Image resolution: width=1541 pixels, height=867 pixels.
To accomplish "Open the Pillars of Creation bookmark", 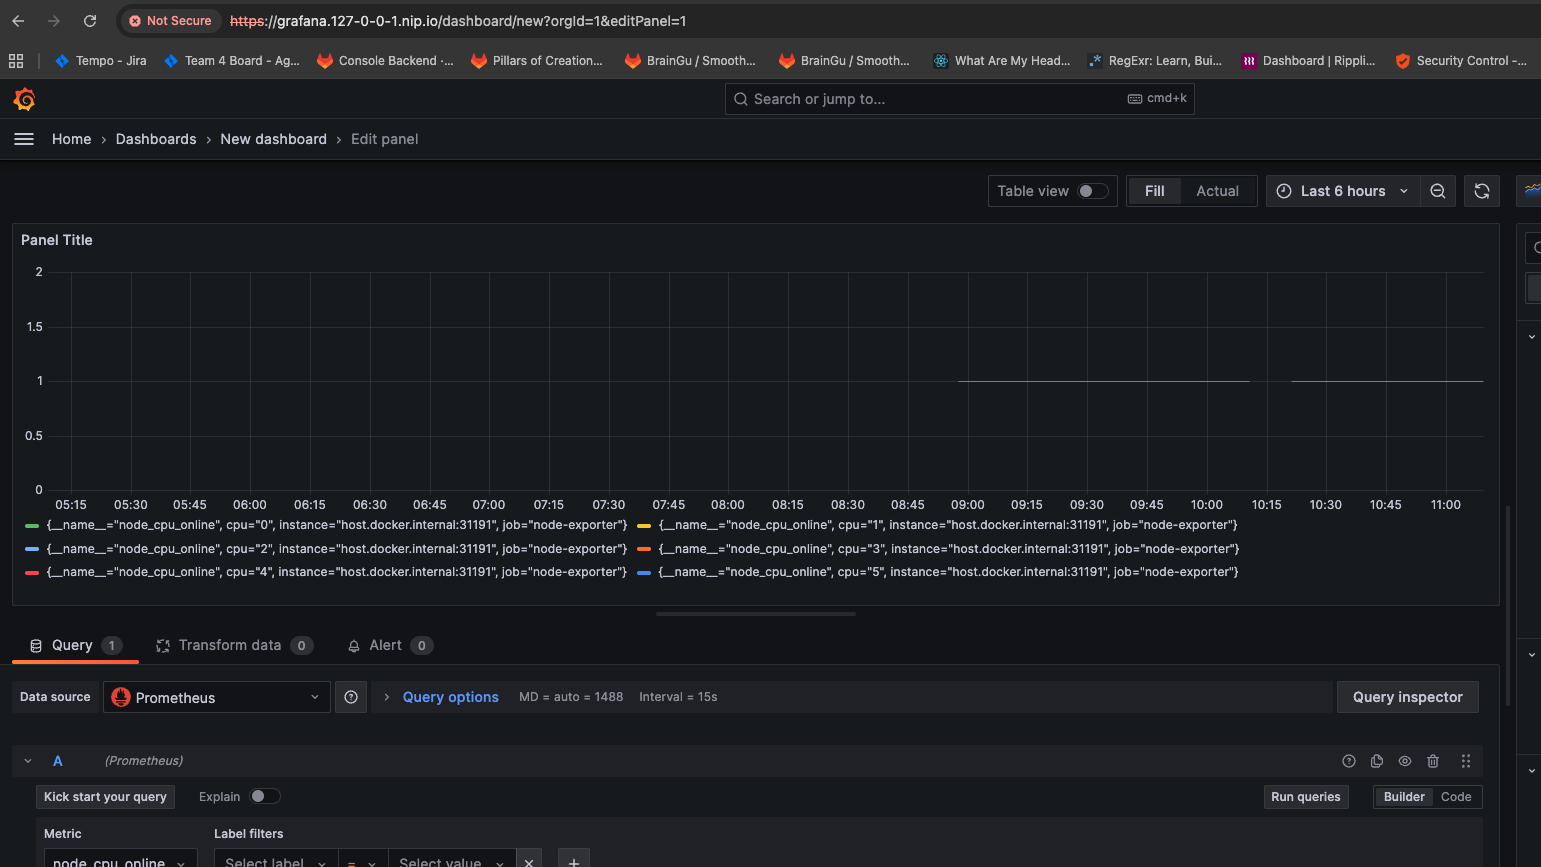I will 537,61.
